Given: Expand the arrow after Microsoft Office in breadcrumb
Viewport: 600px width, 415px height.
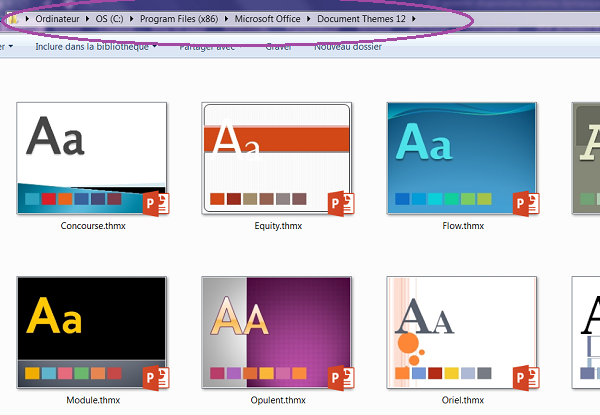Looking at the screenshot, I should click(x=308, y=19).
